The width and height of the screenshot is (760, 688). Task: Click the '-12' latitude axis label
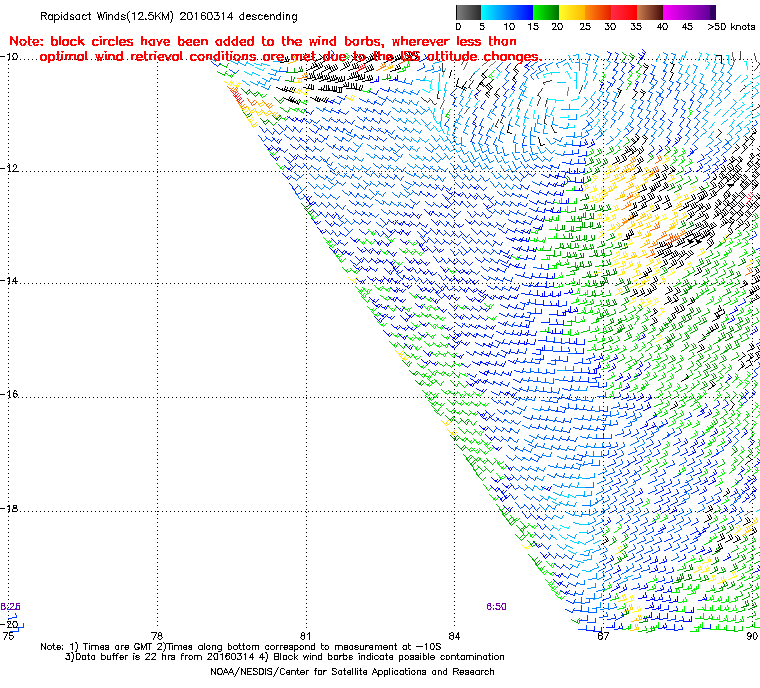pos(9,168)
